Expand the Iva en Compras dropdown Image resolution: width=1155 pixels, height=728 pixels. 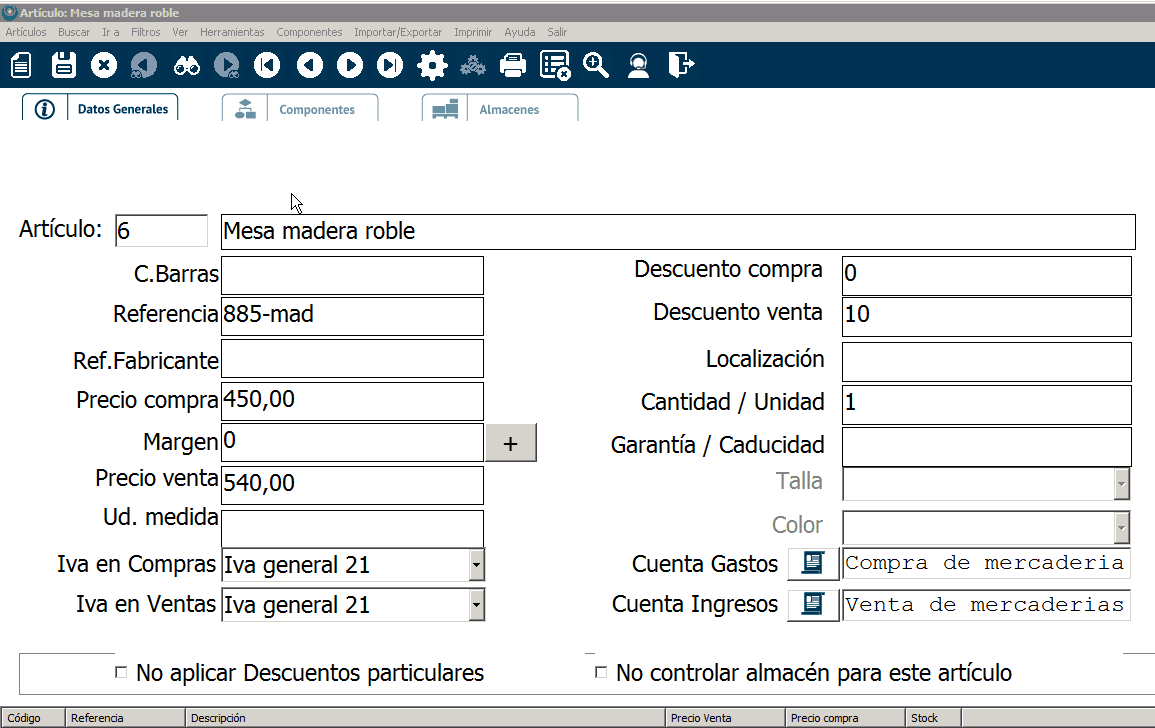pos(476,565)
